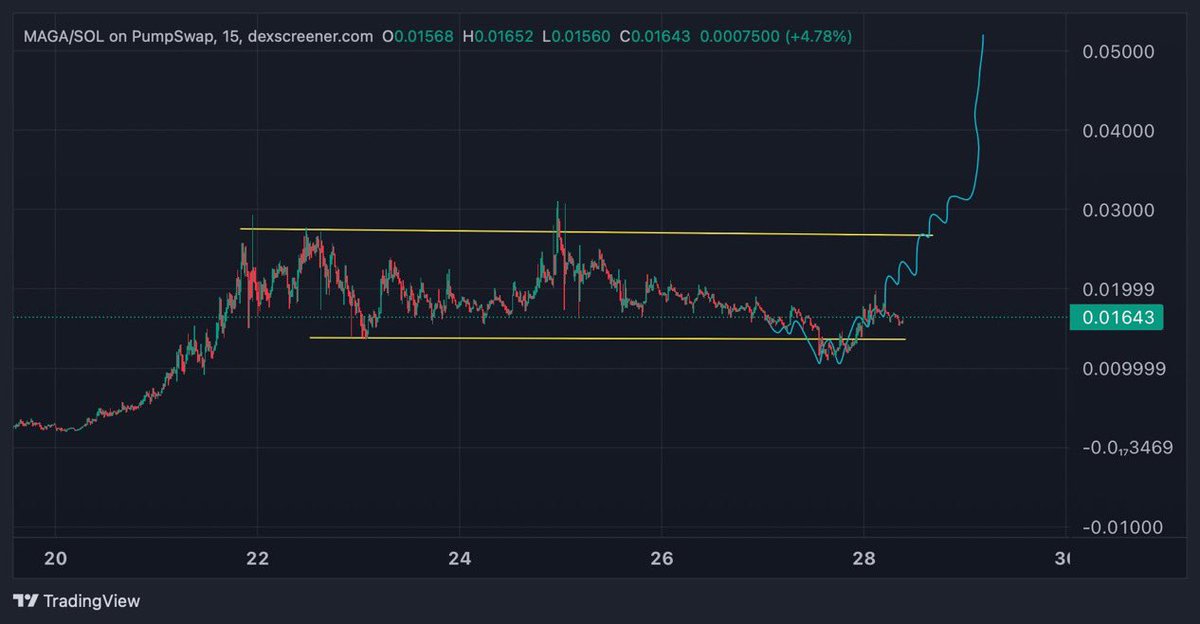Click the 0.05000 price axis label
This screenshot has height=624, width=1200.
pos(1120,51)
